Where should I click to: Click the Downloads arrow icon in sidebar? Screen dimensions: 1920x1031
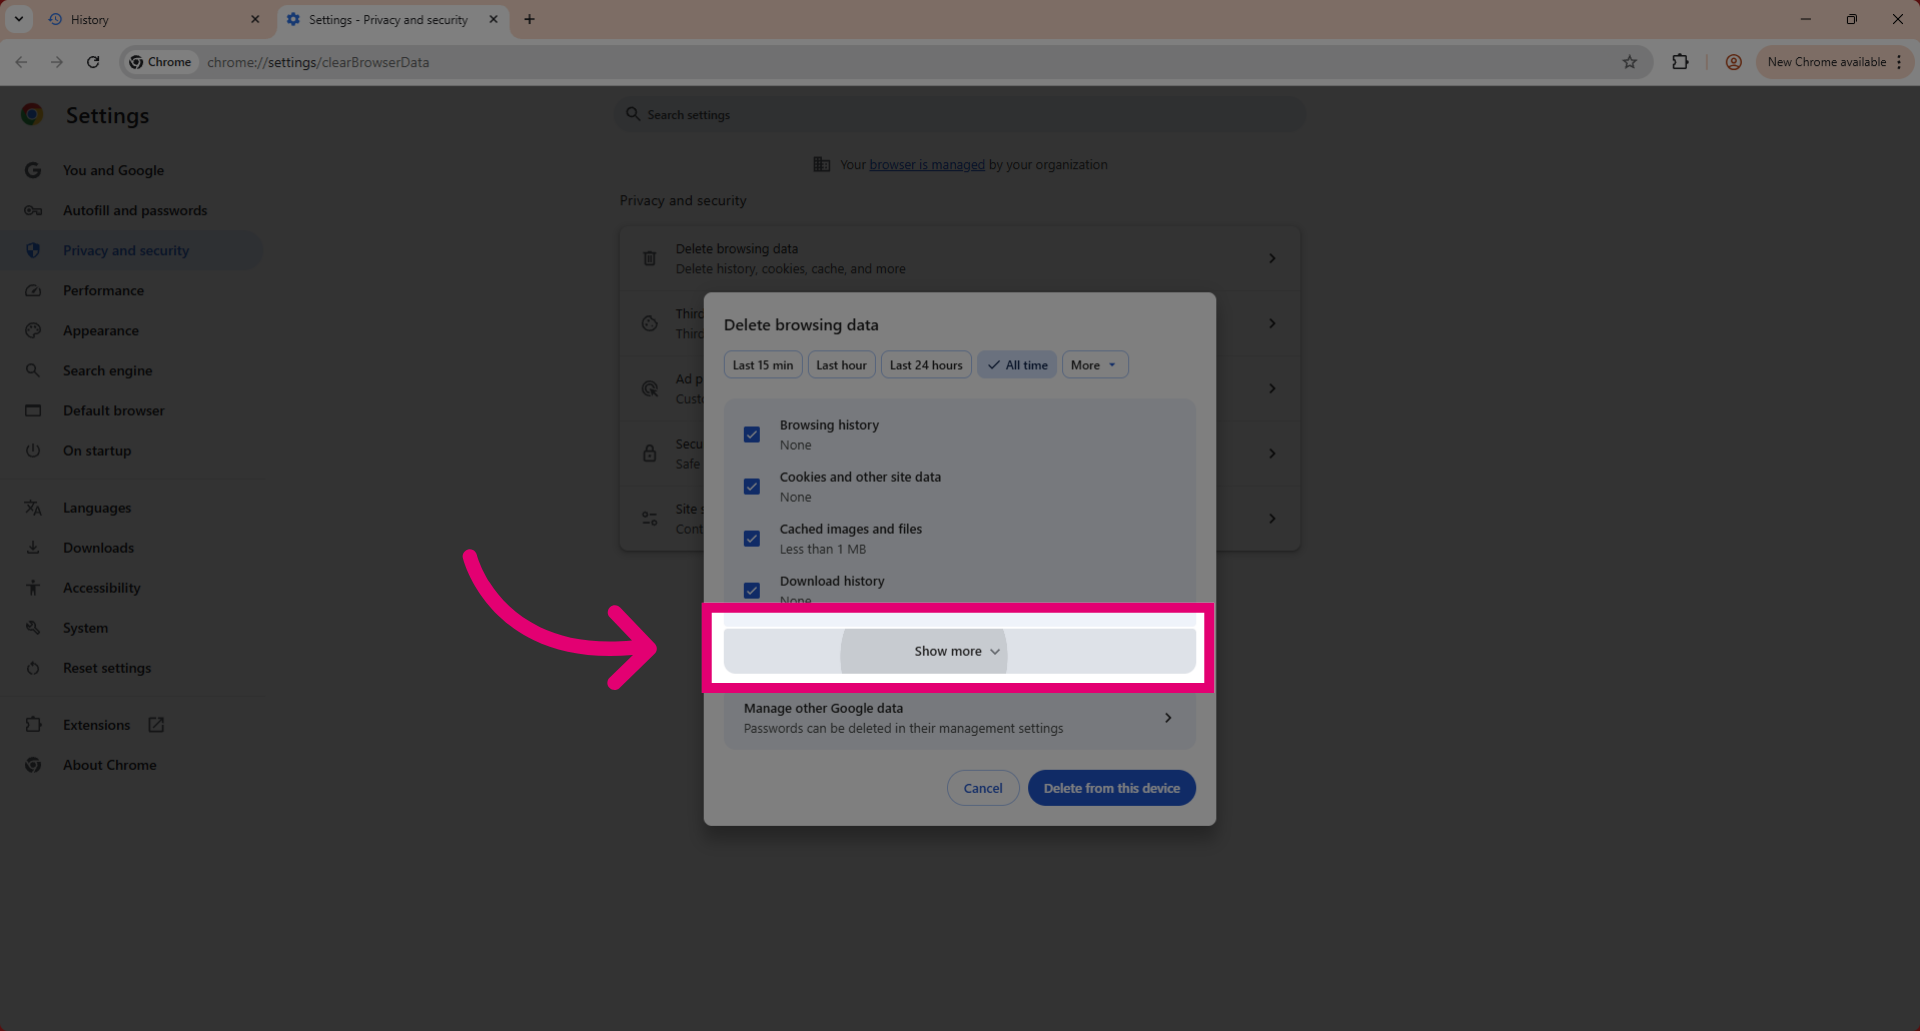[x=33, y=548]
